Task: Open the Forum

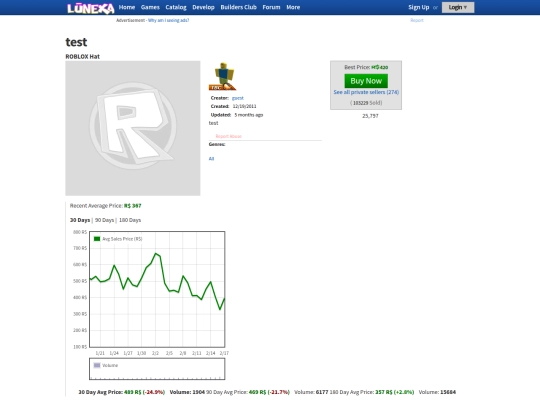Action: pos(271,7)
